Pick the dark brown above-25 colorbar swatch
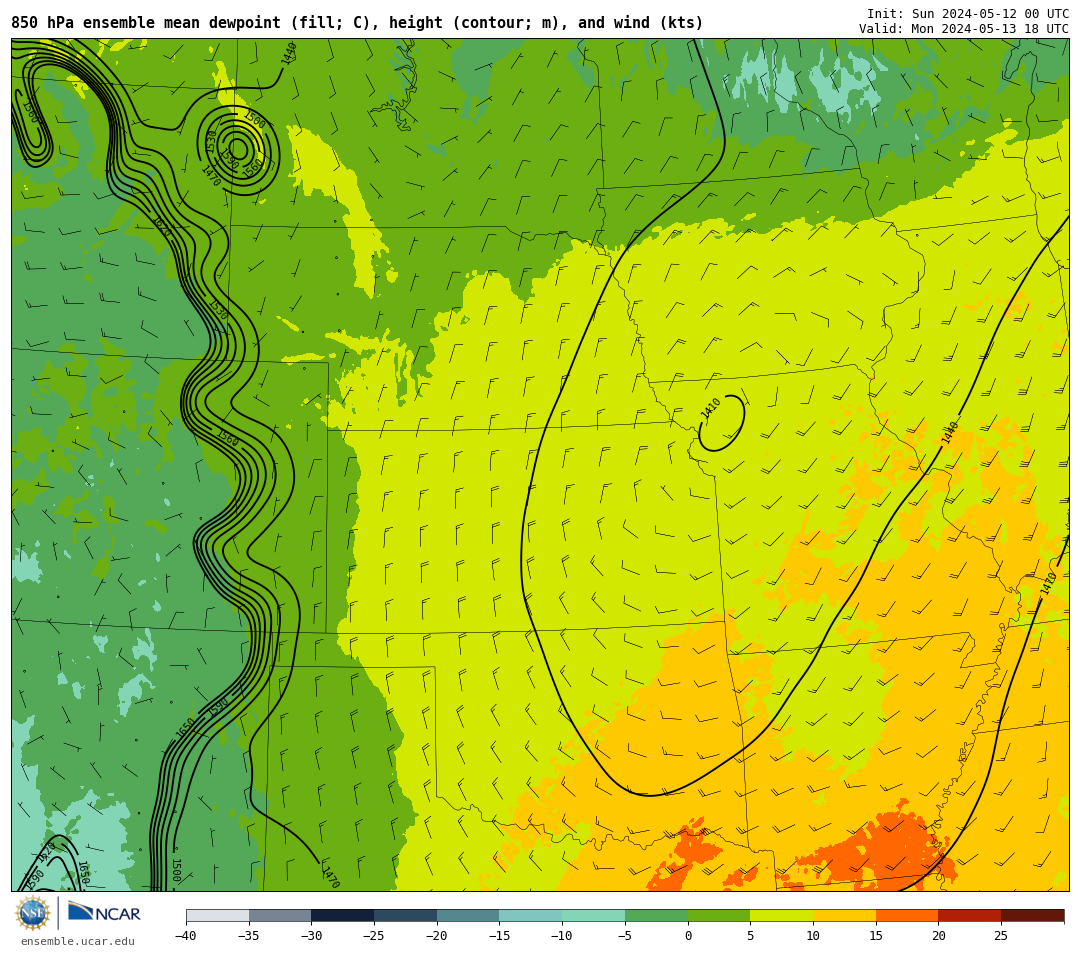 1032,915
